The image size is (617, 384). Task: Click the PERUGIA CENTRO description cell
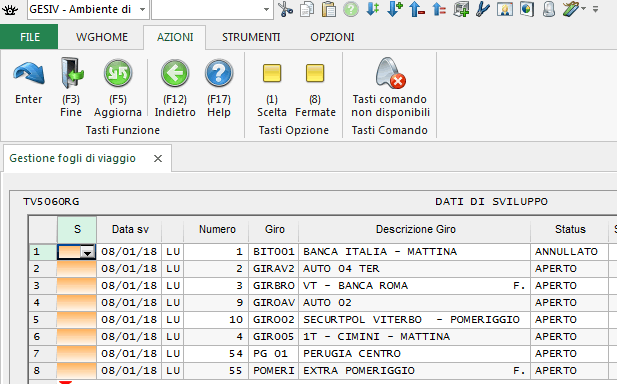tap(414, 354)
